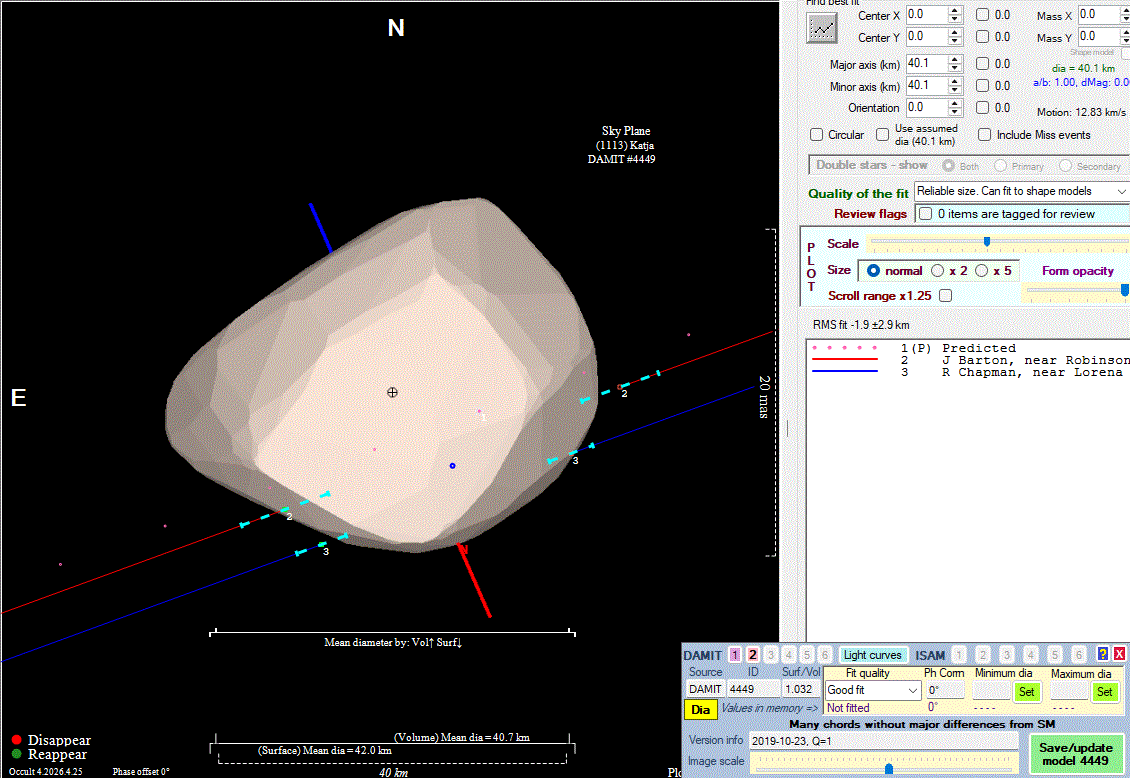
Task: Increase the Center Y spinner value
Action: pyautogui.click(x=955, y=33)
